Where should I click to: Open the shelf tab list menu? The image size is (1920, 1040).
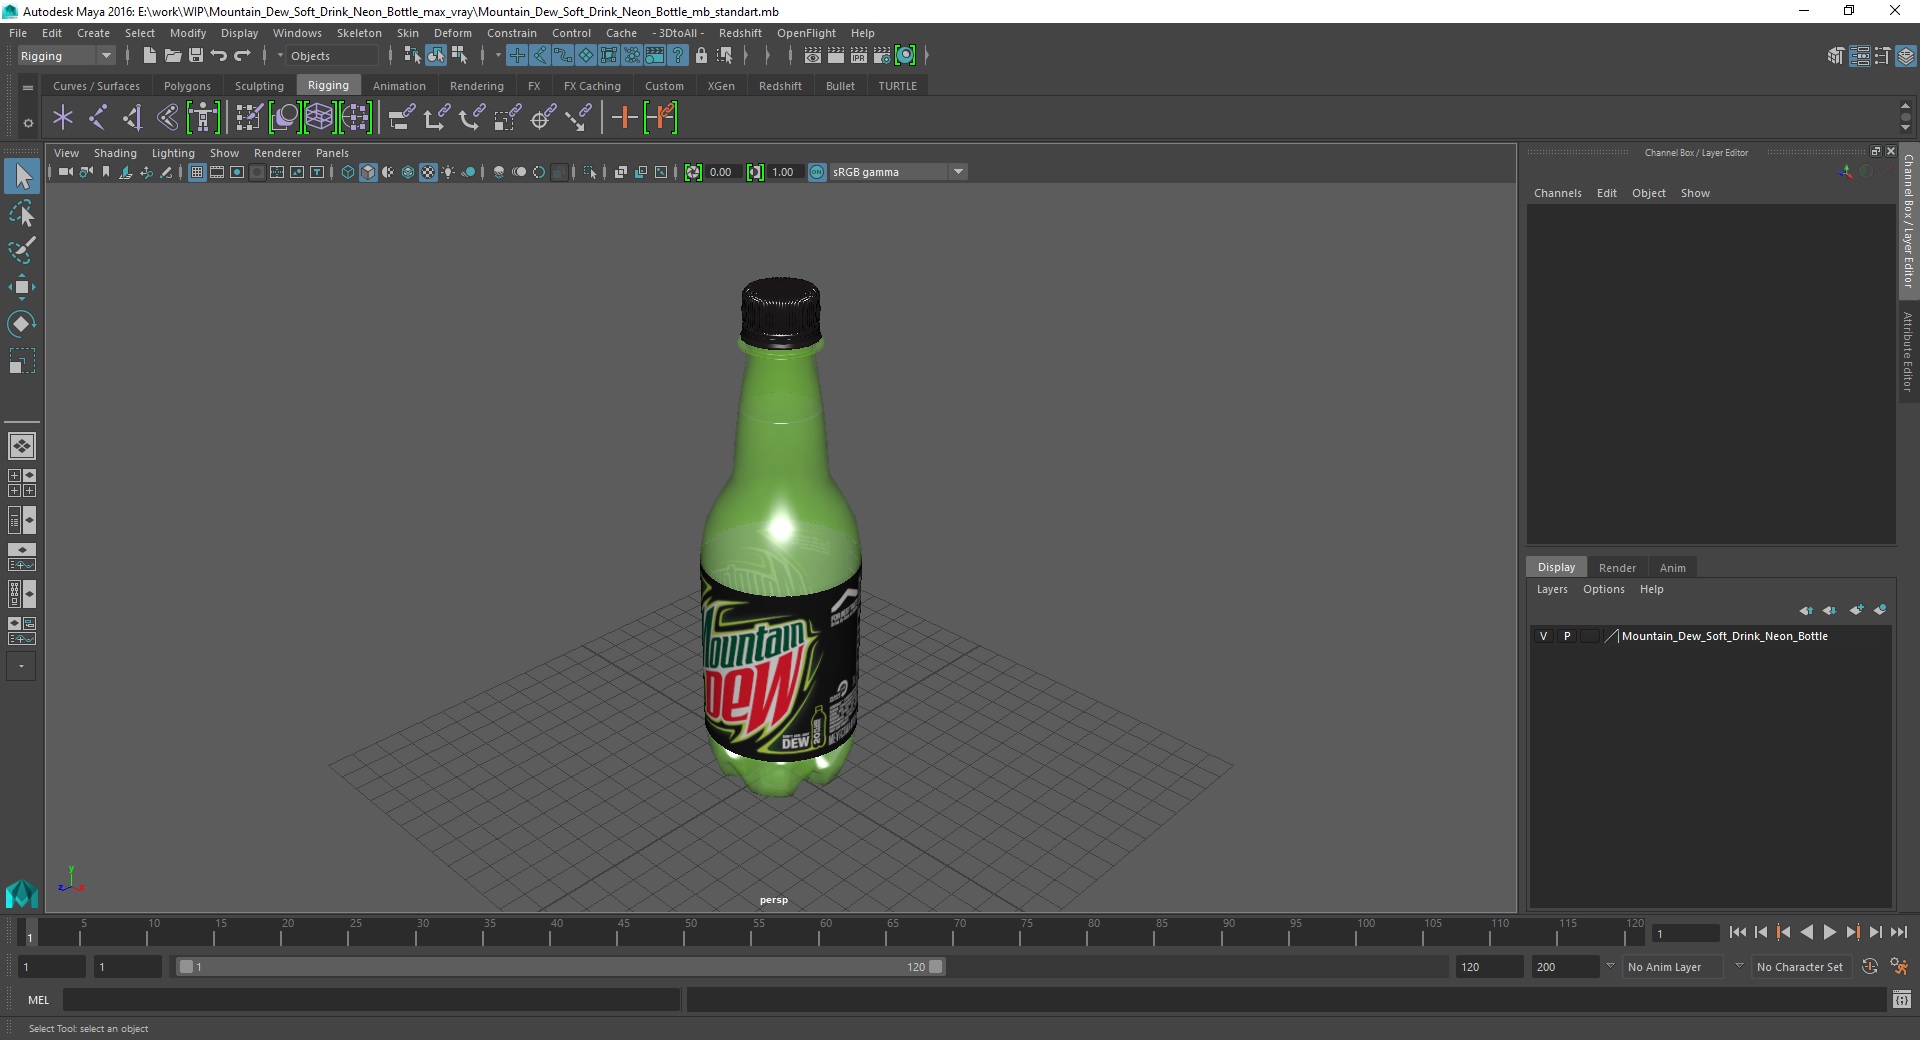[28, 87]
